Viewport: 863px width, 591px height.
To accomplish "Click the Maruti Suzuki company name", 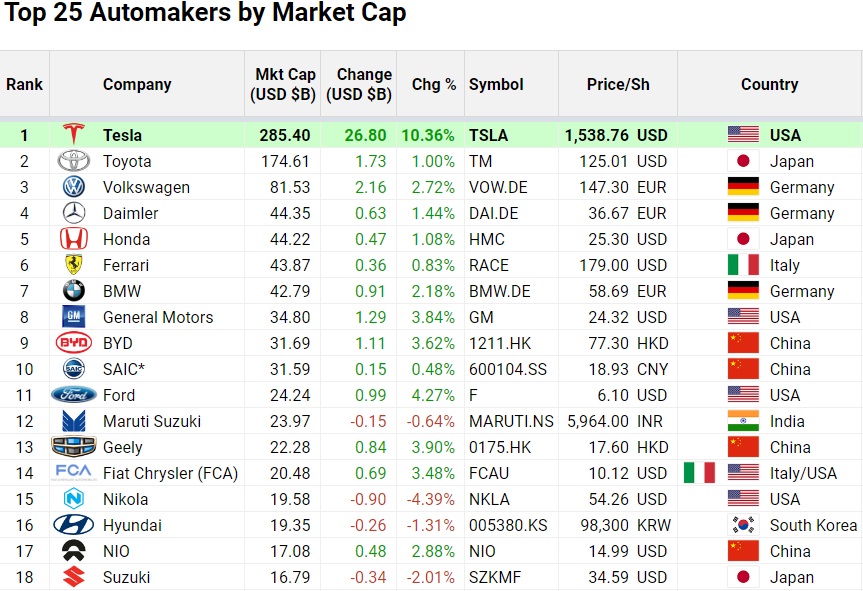I will click(152, 421).
